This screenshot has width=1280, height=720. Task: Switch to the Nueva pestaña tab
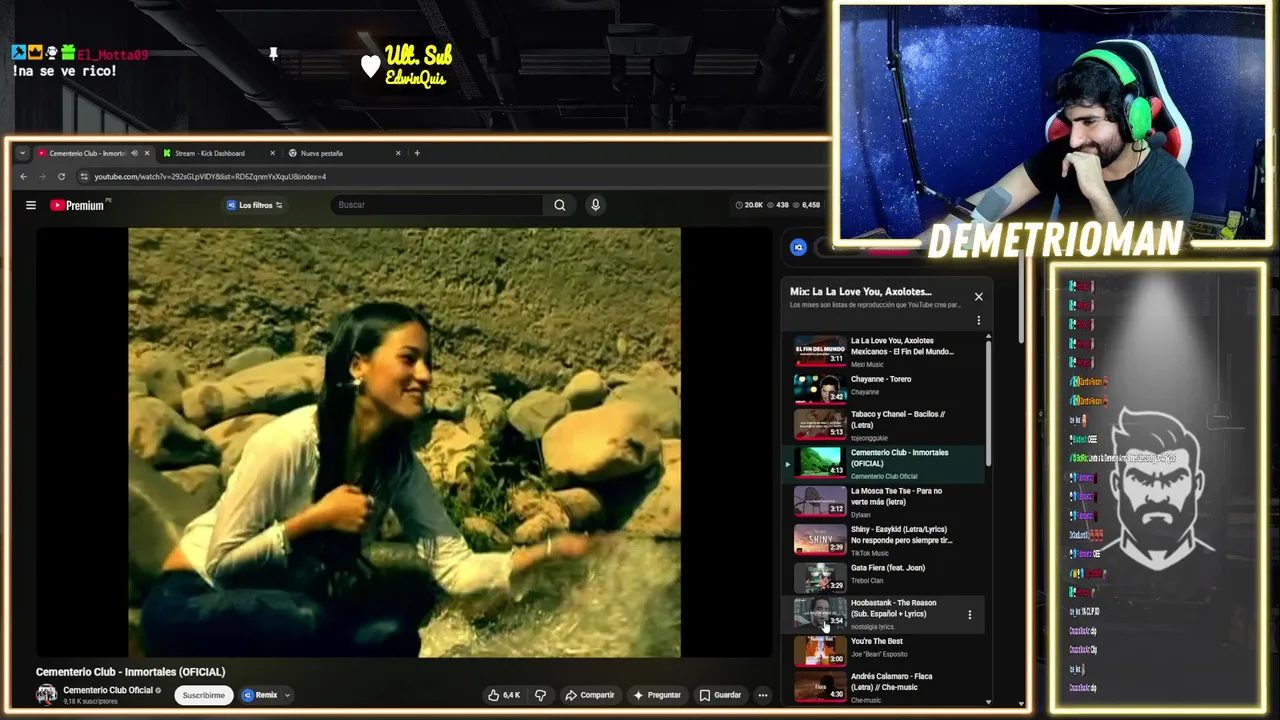[x=345, y=153]
